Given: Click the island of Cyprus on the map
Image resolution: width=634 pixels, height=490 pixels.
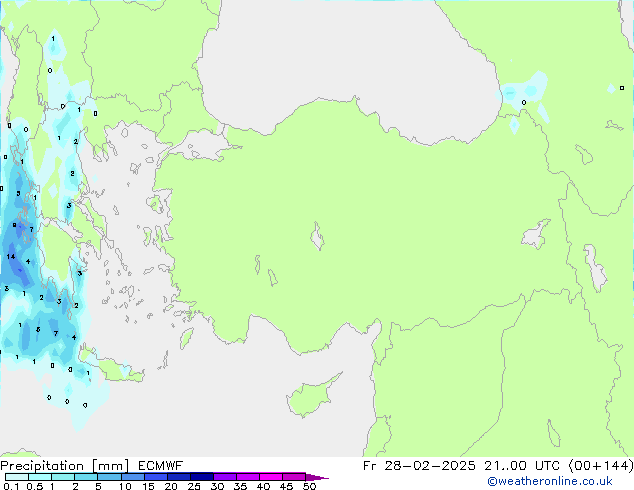Looking at the screenshot, I should click(311, 396).
